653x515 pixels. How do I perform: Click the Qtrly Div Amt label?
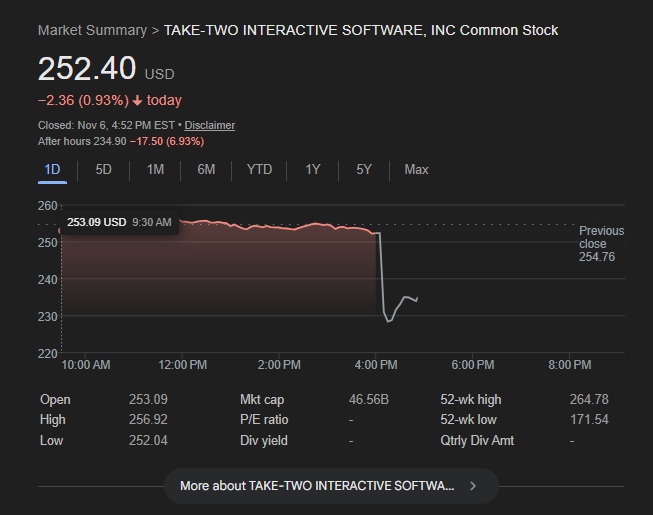(x=477, y=440)
